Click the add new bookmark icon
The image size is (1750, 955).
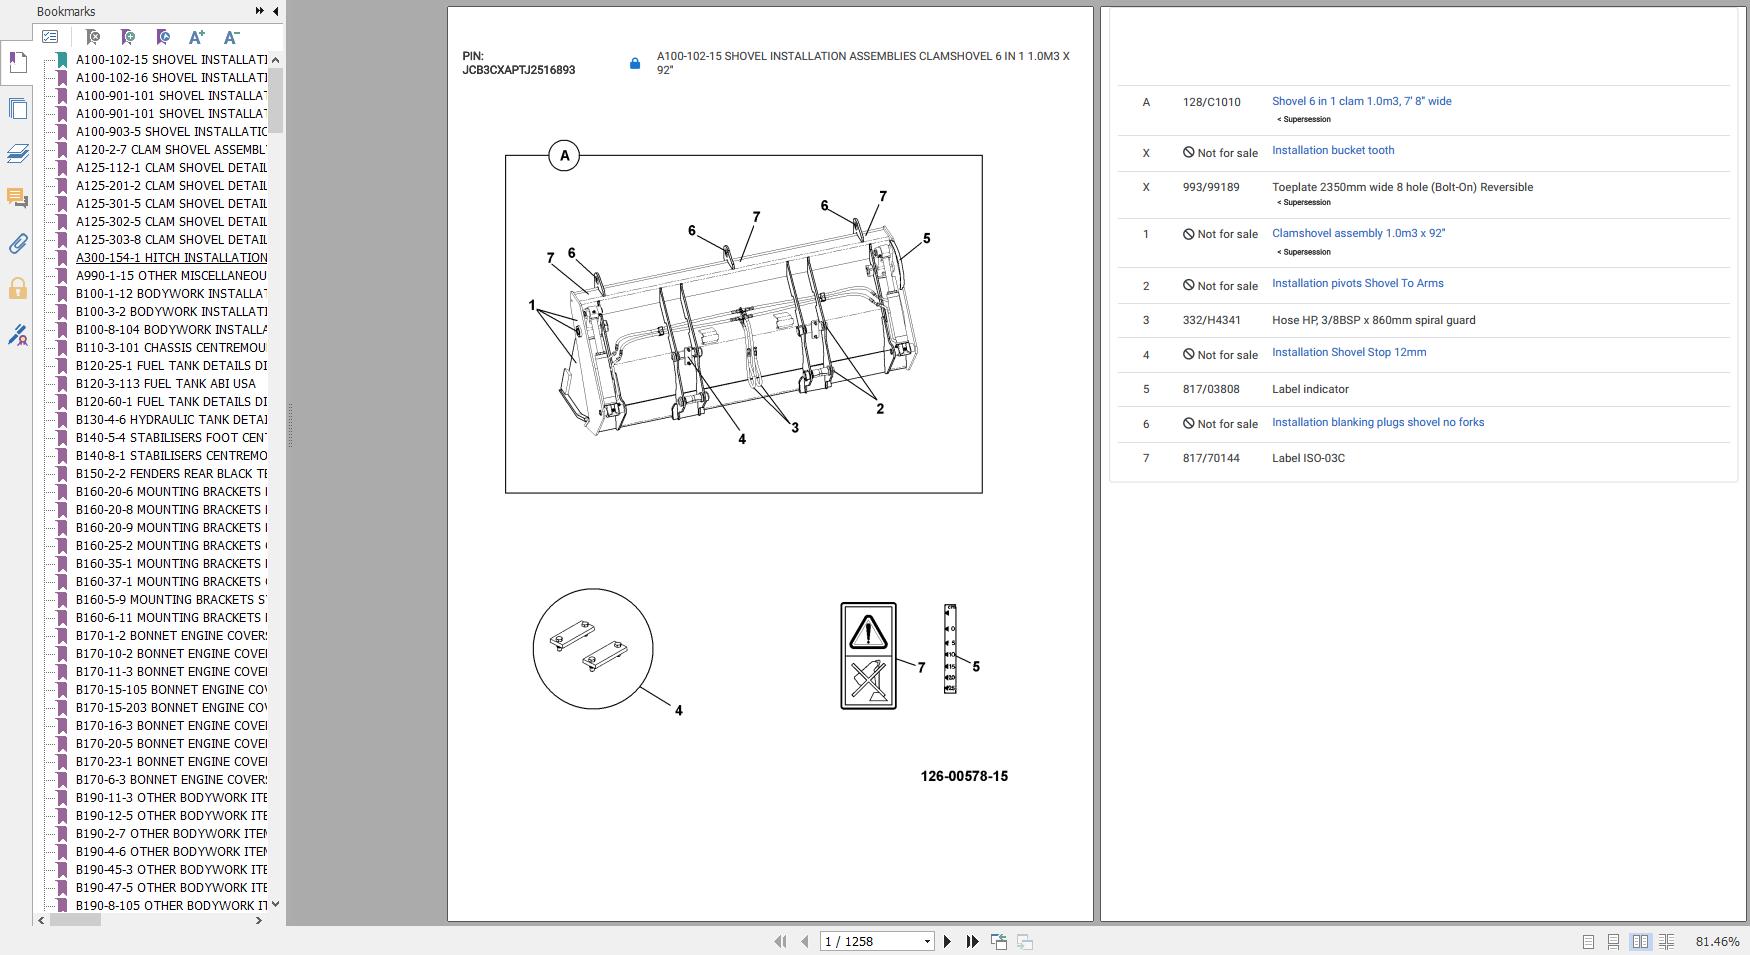pyautogui.click(x=128, y=37)
